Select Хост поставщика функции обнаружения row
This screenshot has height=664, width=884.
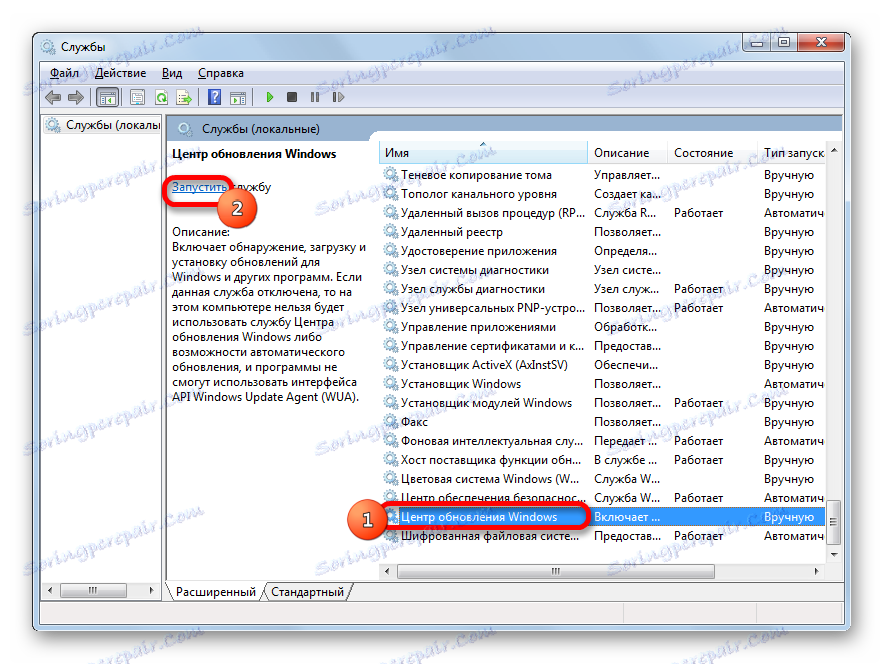click(603, 460)
